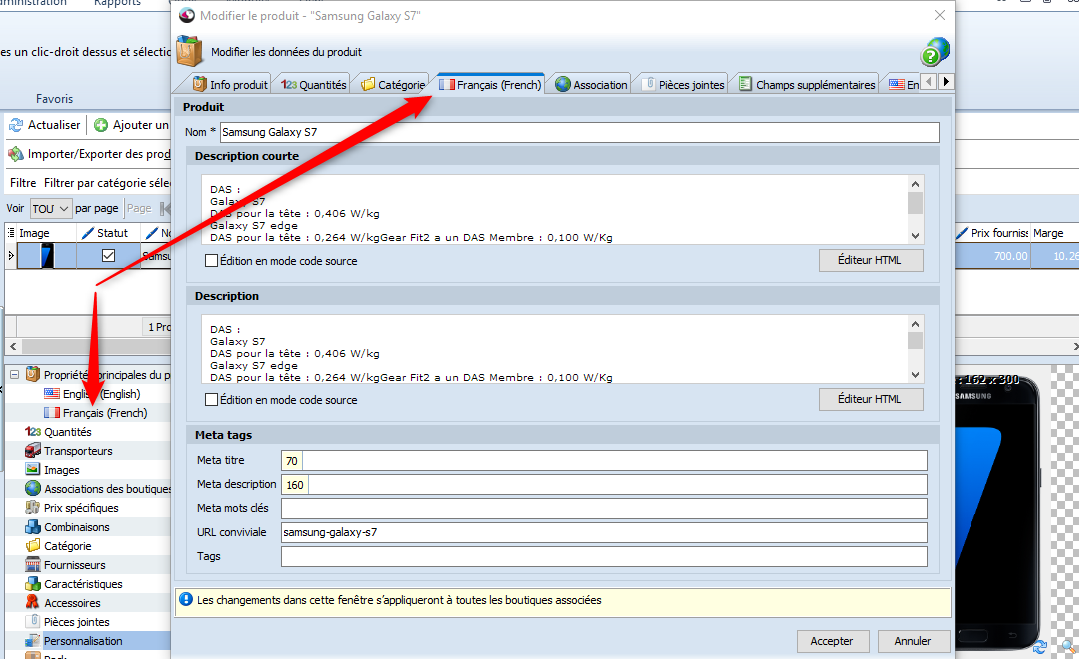Screen dimensions: 1079x659
Task: Switch to the Association tab
Action: point(592,85)
